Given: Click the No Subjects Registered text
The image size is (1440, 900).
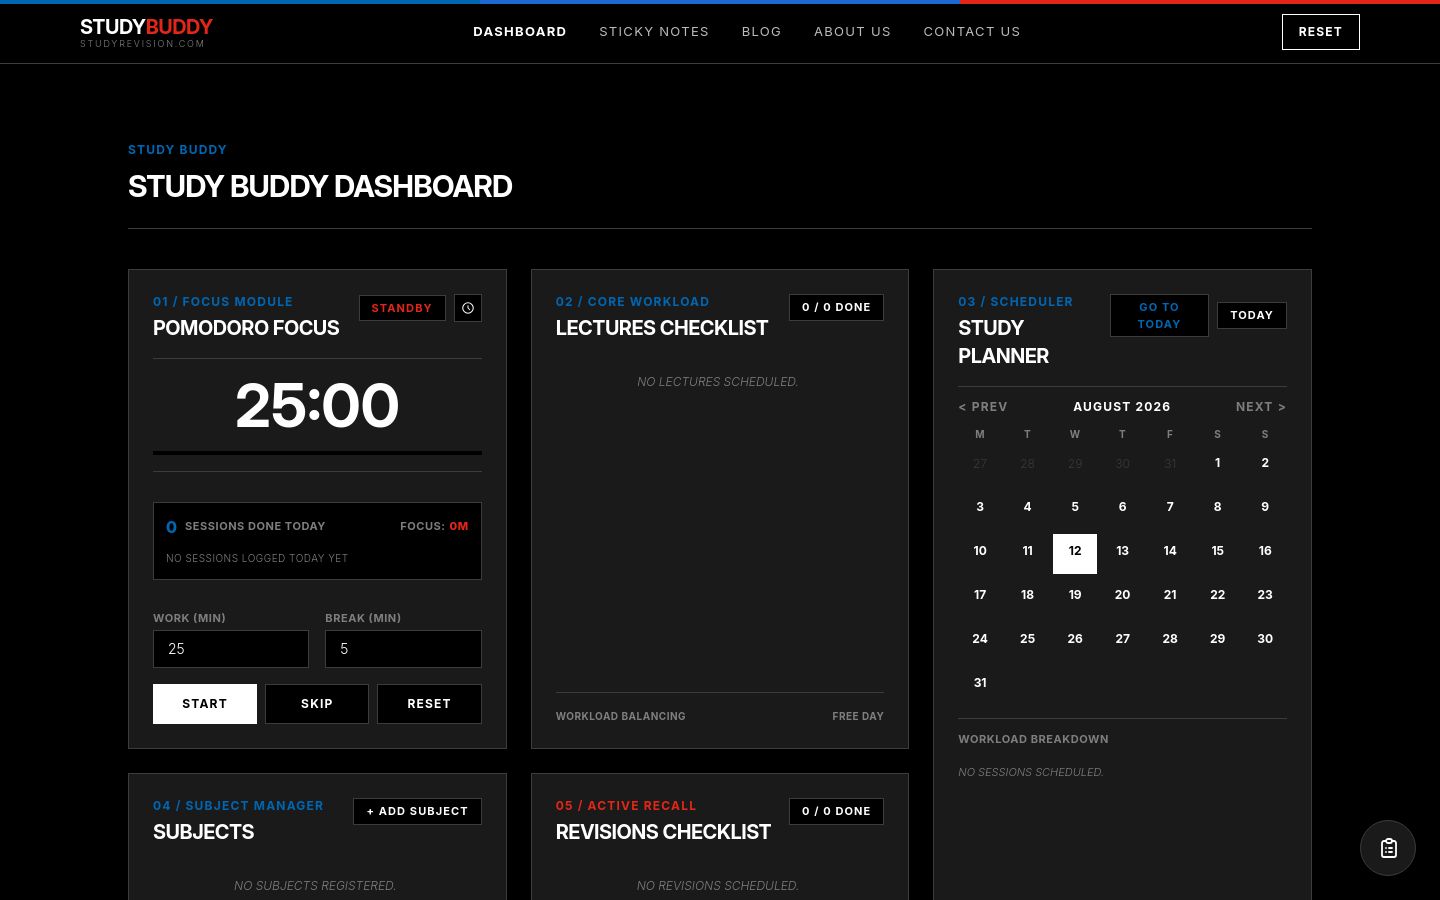Looking at the screenshot, I should click(315, 886).
